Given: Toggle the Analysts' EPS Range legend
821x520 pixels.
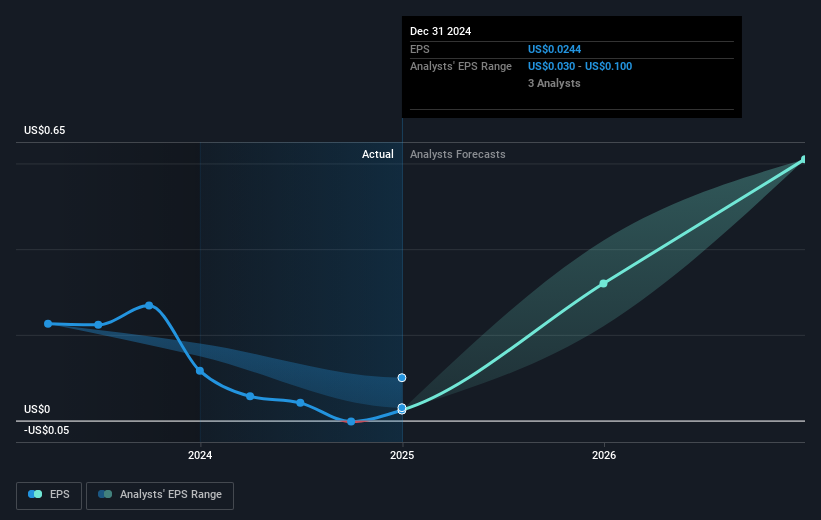Looking at the screenshot, I should tap(160, 495).
